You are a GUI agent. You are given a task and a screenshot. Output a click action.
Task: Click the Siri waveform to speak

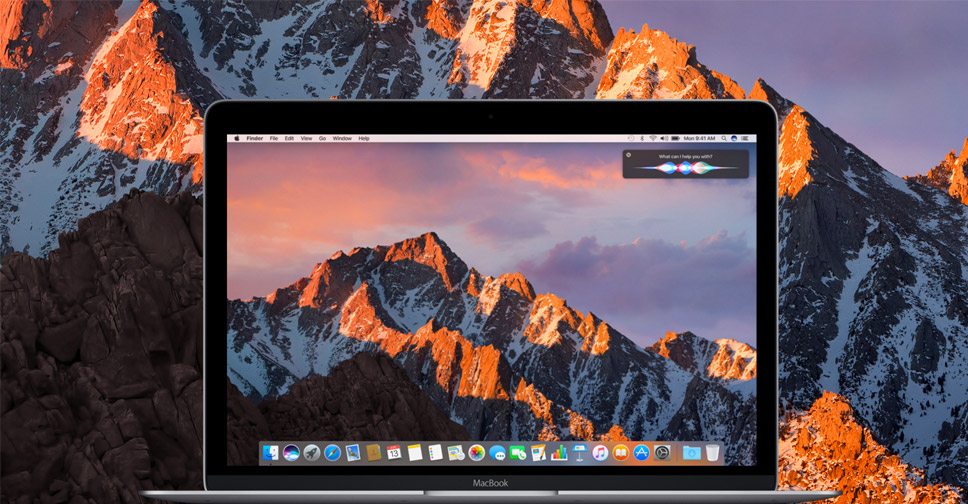(x=685, y=169)
